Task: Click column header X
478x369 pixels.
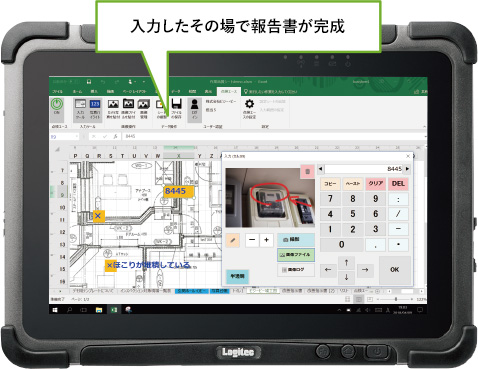Action: click(x=178, y=156)
